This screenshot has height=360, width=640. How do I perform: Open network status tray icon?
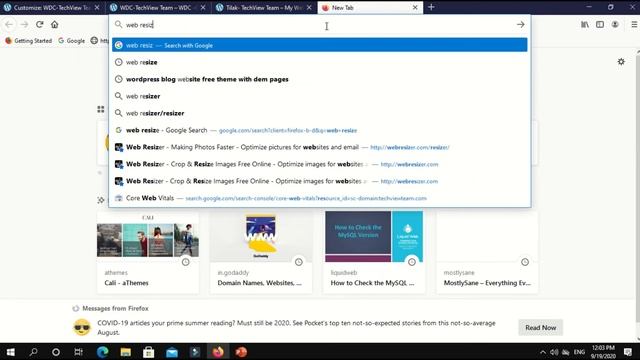[x=565, y=352]
